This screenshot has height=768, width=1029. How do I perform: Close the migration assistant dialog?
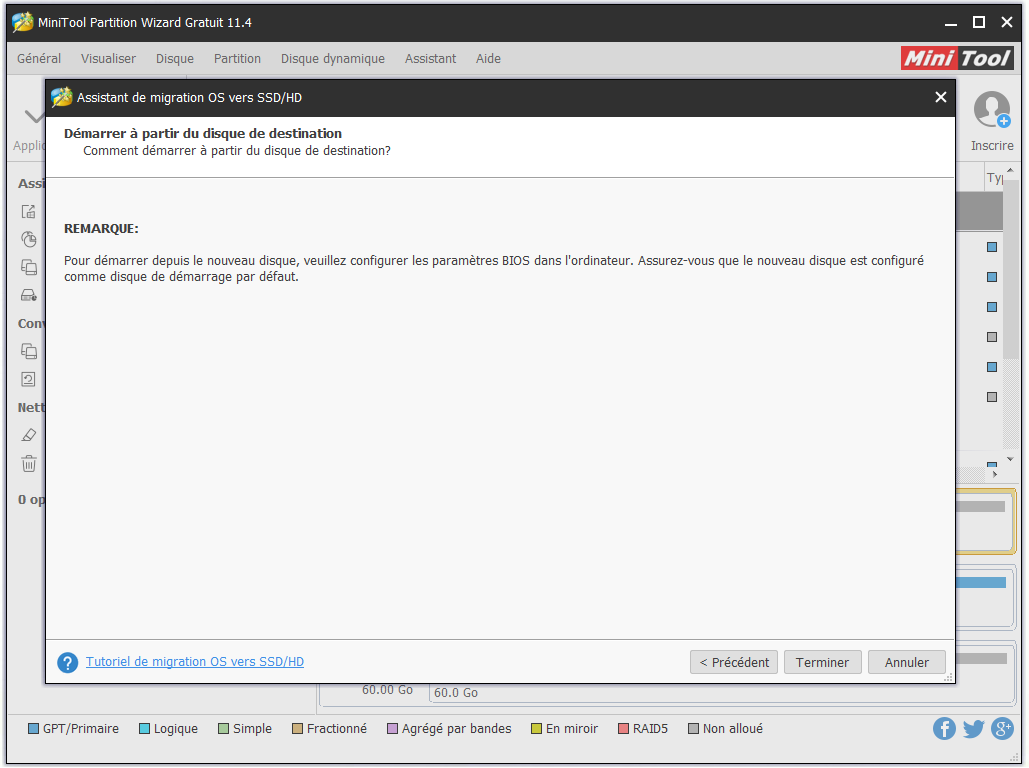pos(940,97)
